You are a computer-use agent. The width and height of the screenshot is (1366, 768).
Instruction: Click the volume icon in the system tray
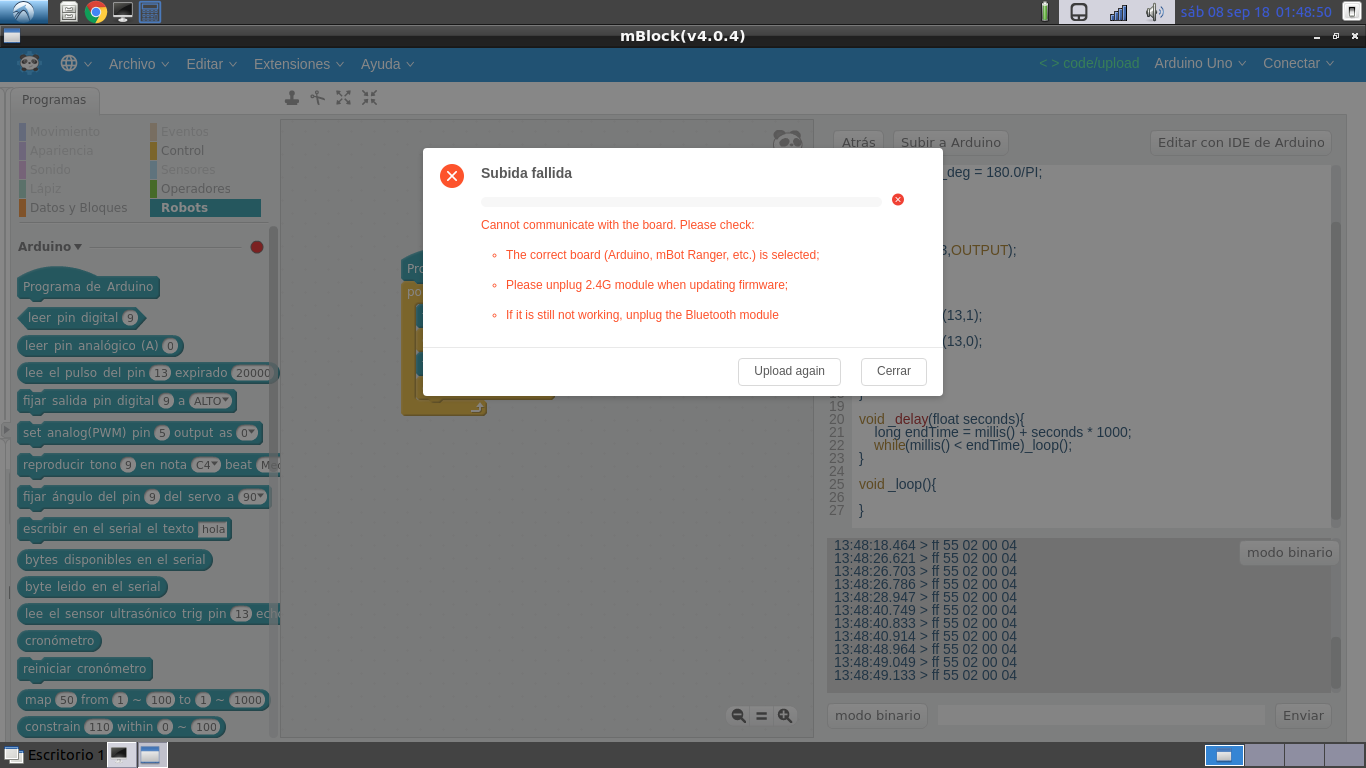click(x=1155, y=12)
